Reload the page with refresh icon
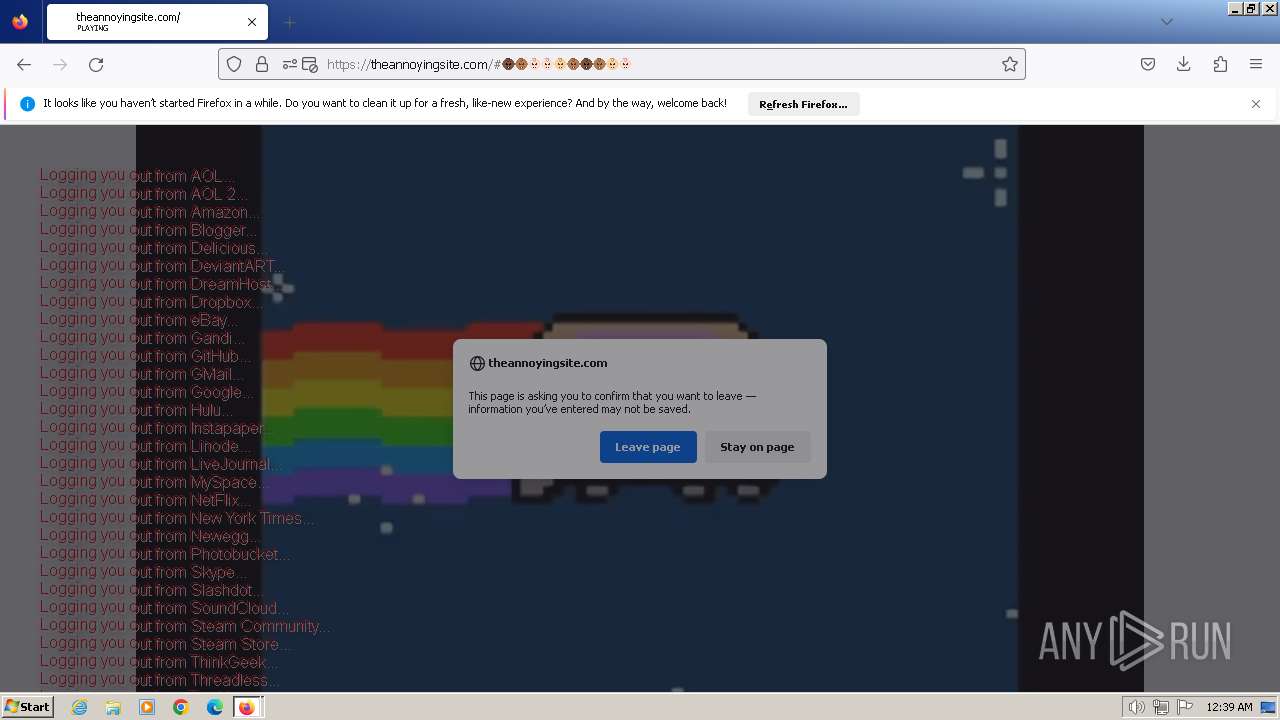This screenshot has width=1280, height=720. coord(96,64)
